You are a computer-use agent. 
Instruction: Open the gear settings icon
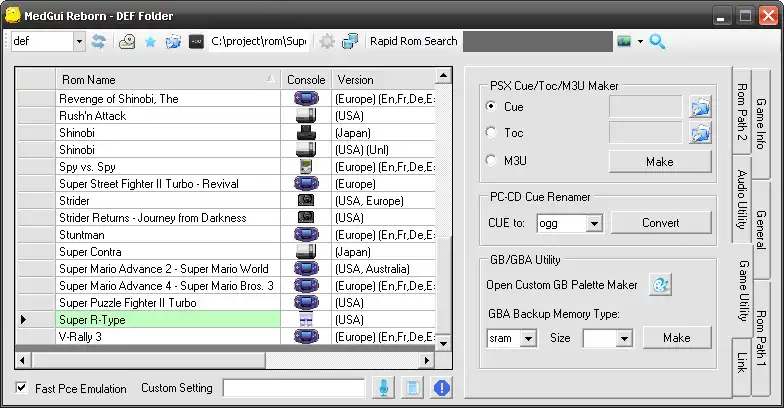coord(326,42)
